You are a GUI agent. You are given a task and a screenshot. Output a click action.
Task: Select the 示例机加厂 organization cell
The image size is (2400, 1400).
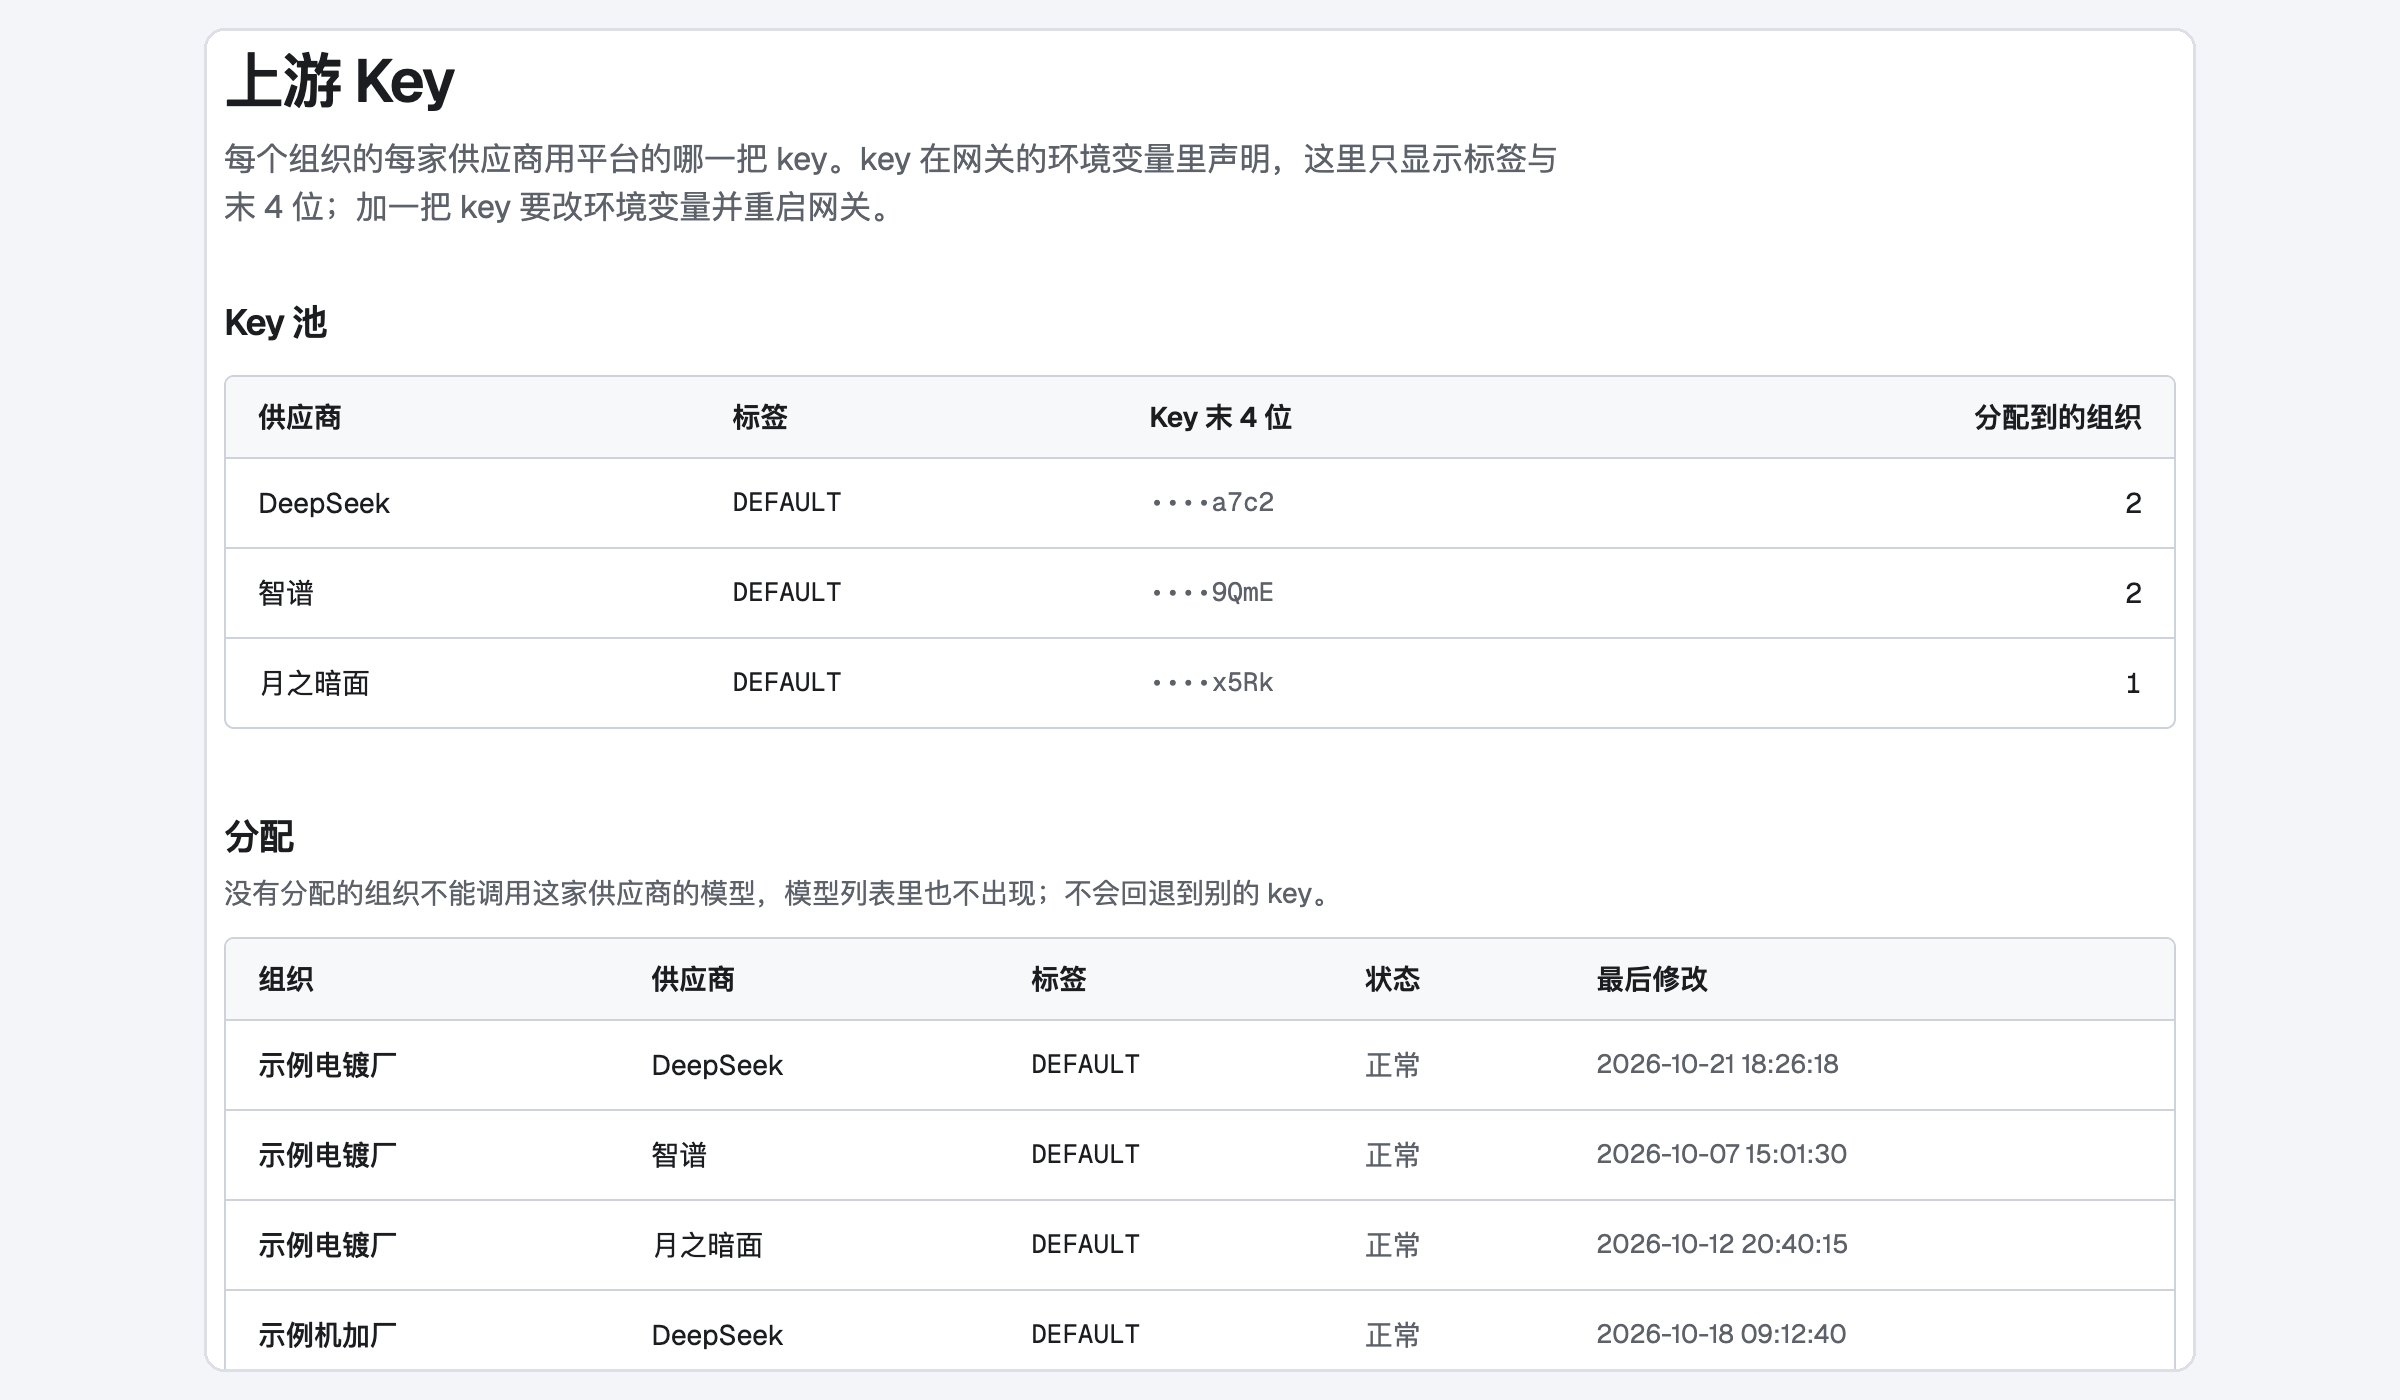[328, 1335]
